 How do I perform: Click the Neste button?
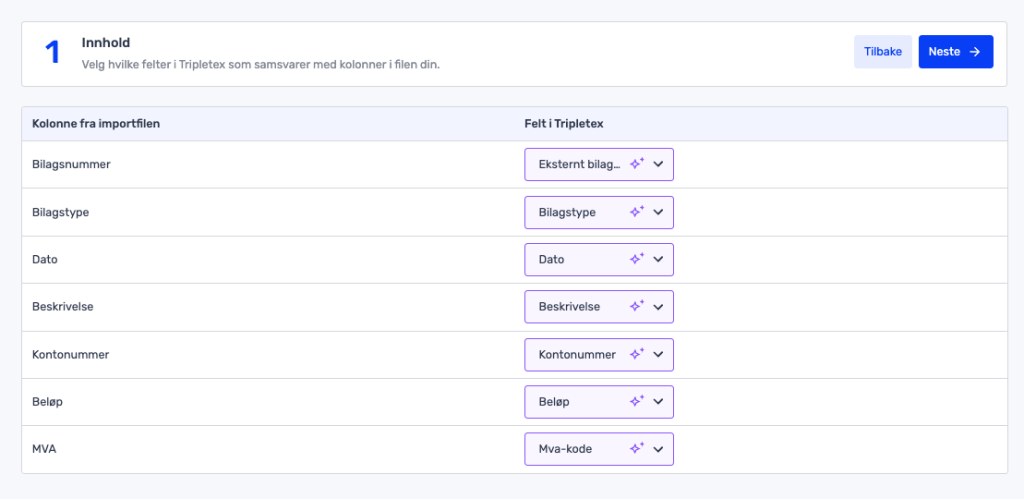[955, 52]
